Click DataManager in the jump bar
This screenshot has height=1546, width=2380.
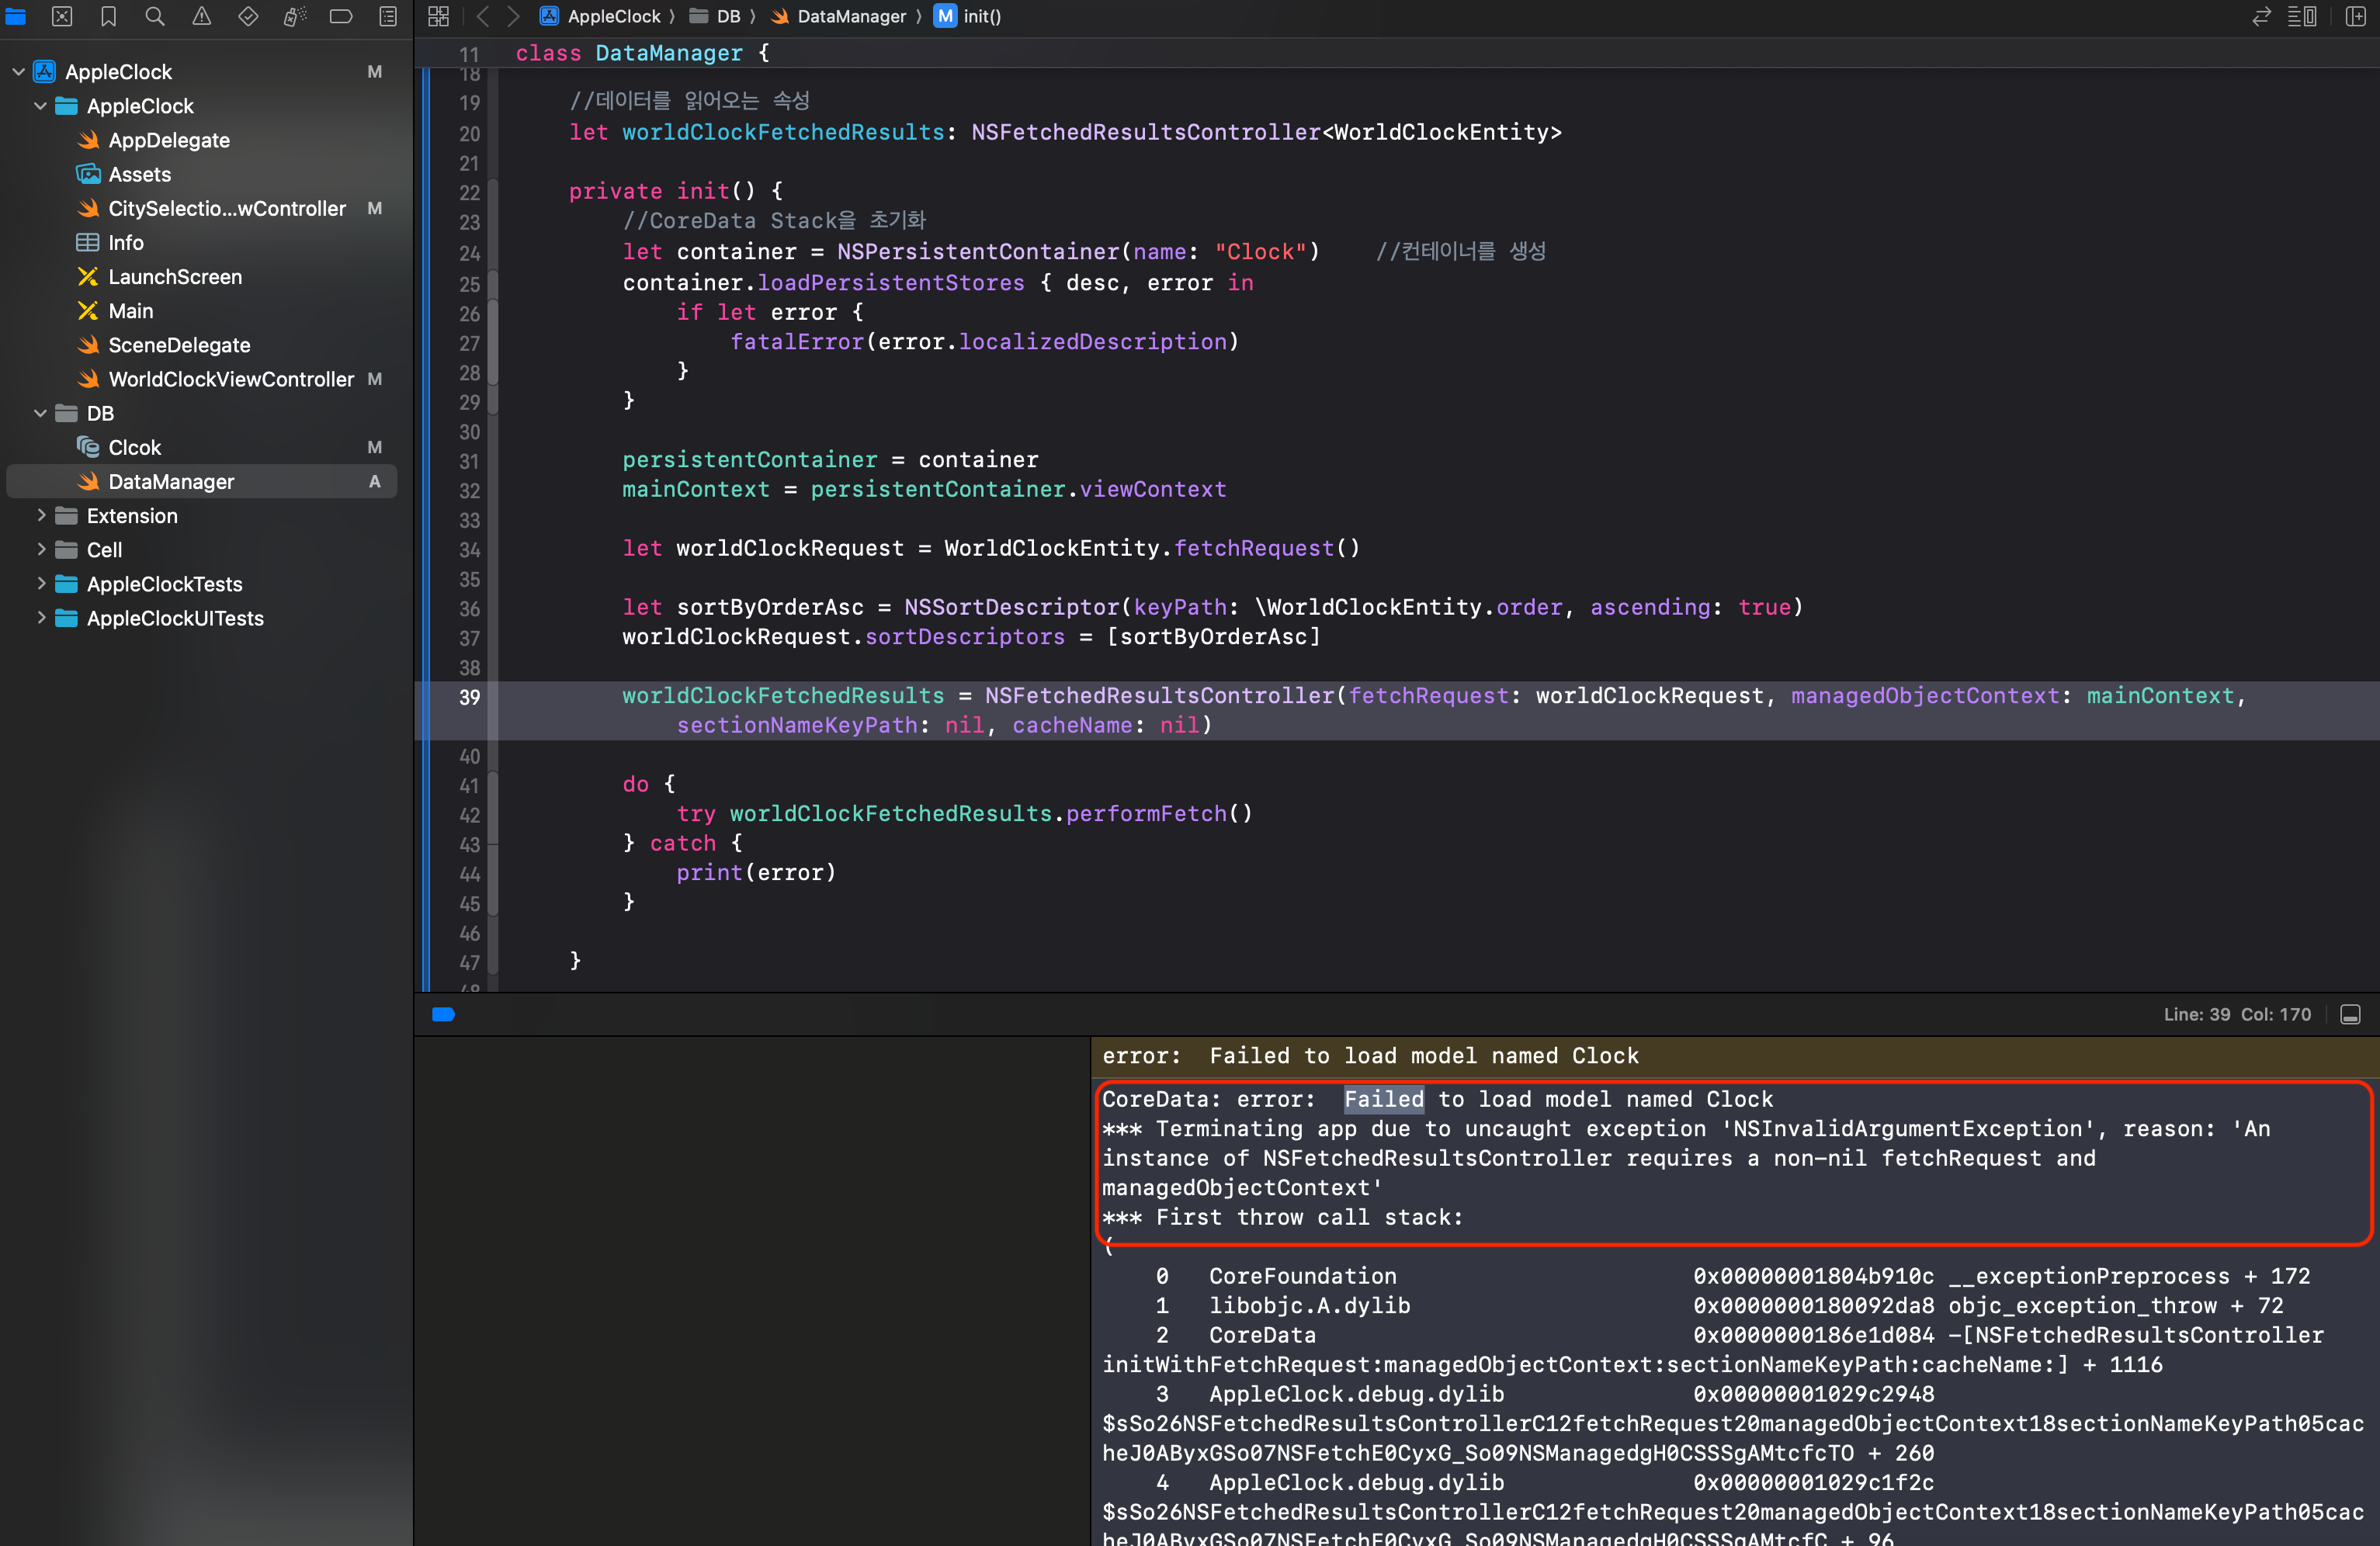click(840, 16)
